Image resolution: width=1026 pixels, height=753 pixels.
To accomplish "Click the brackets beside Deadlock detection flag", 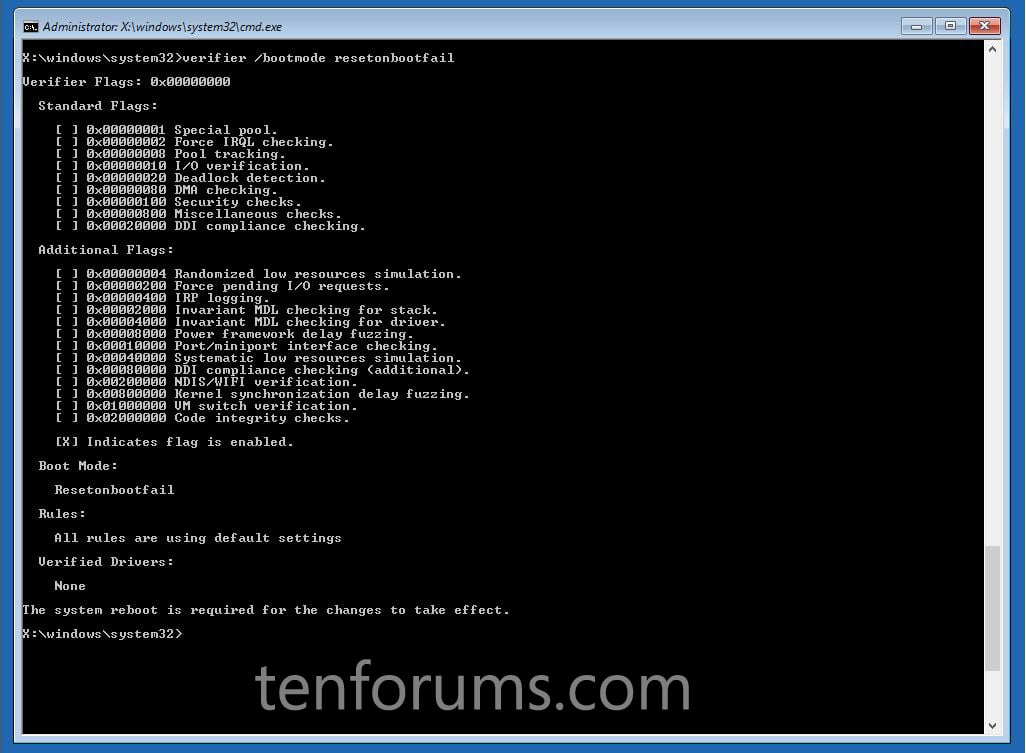I will pos(67,178).
